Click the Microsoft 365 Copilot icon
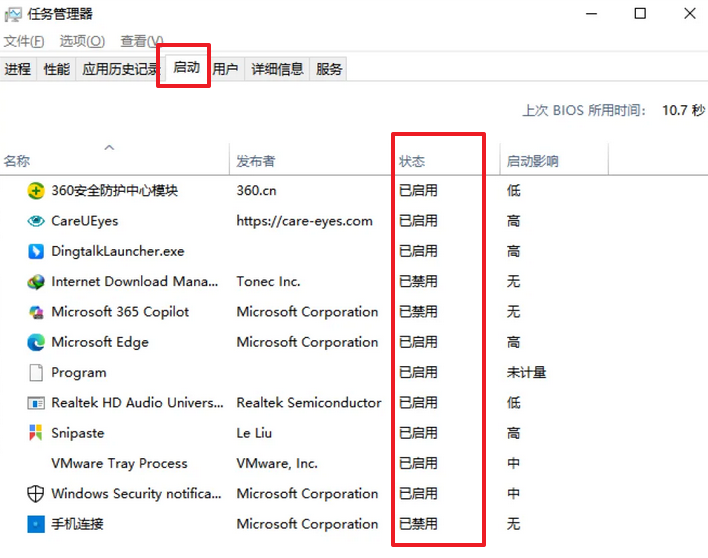Viewport: 708px width, 558px height. coord(36,312)
